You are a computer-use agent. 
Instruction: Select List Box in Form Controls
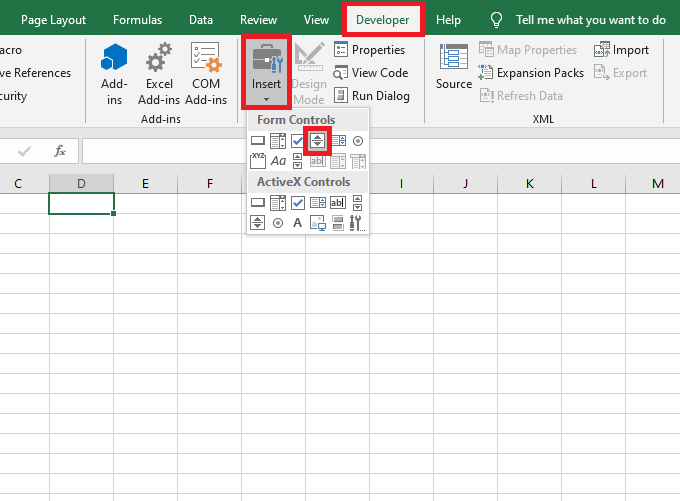click(339, 141)
